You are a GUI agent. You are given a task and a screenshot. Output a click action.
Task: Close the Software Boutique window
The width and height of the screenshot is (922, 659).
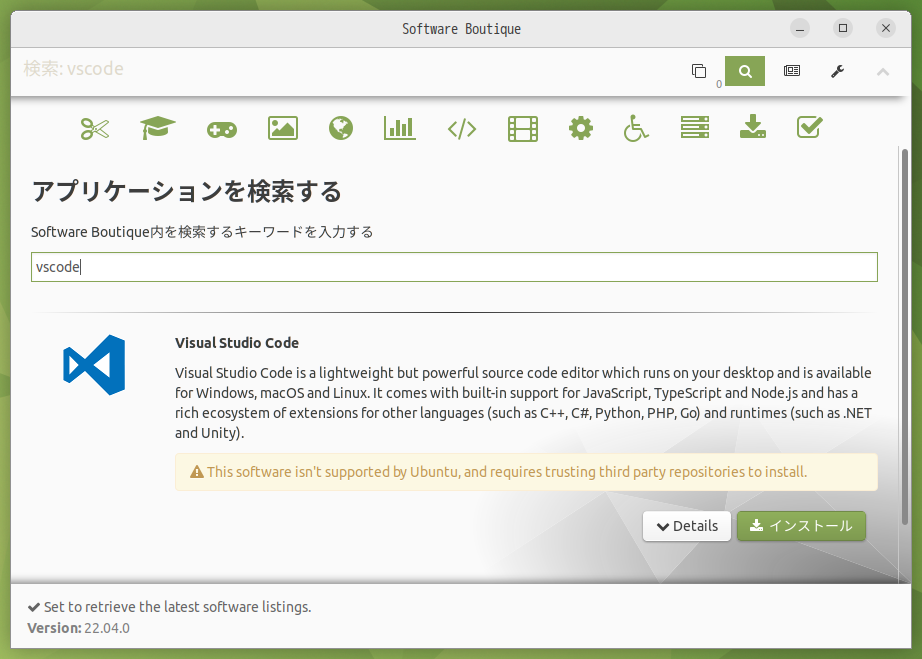click(886, 28)
